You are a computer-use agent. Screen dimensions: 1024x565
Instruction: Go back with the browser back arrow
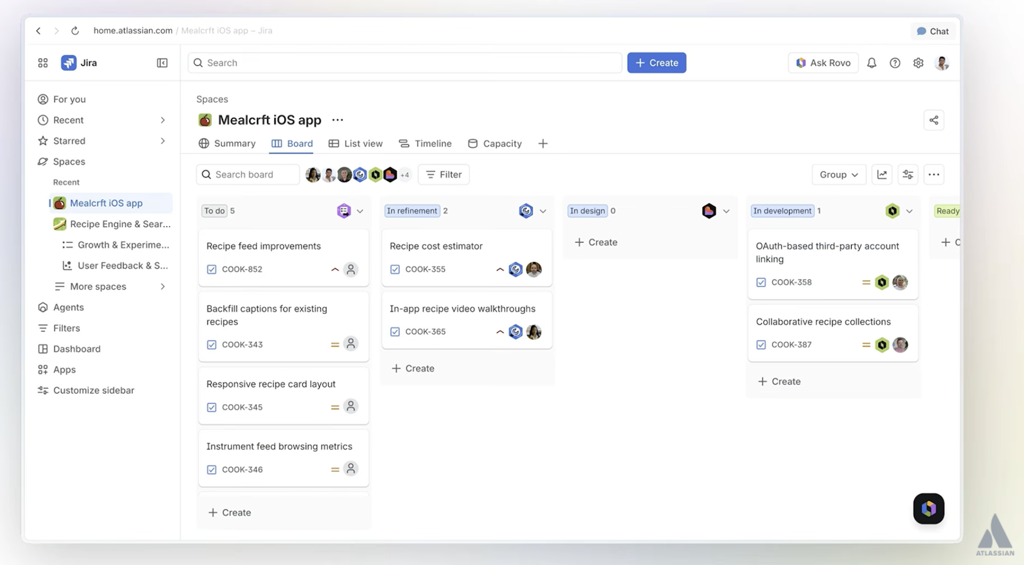pos(39,31)
